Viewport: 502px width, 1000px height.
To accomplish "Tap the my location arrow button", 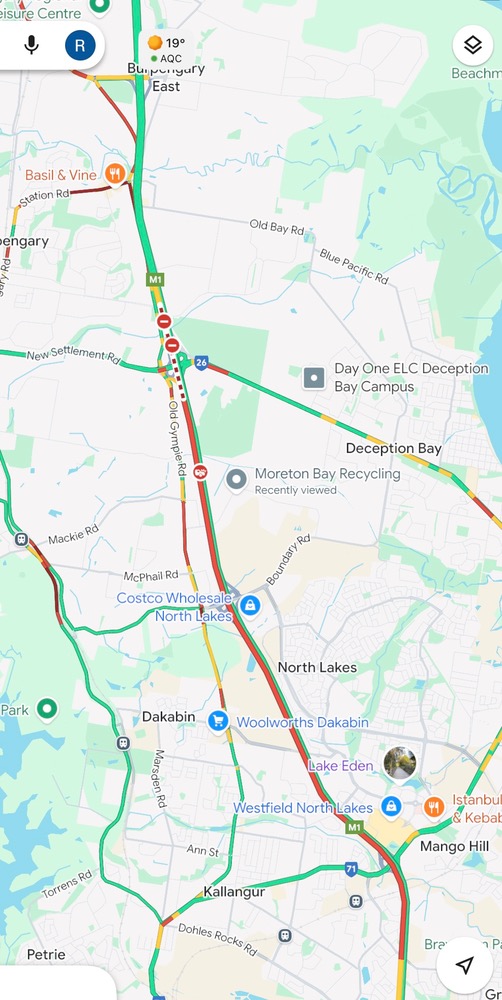I will pyautogui.click(x=465, y=965).
